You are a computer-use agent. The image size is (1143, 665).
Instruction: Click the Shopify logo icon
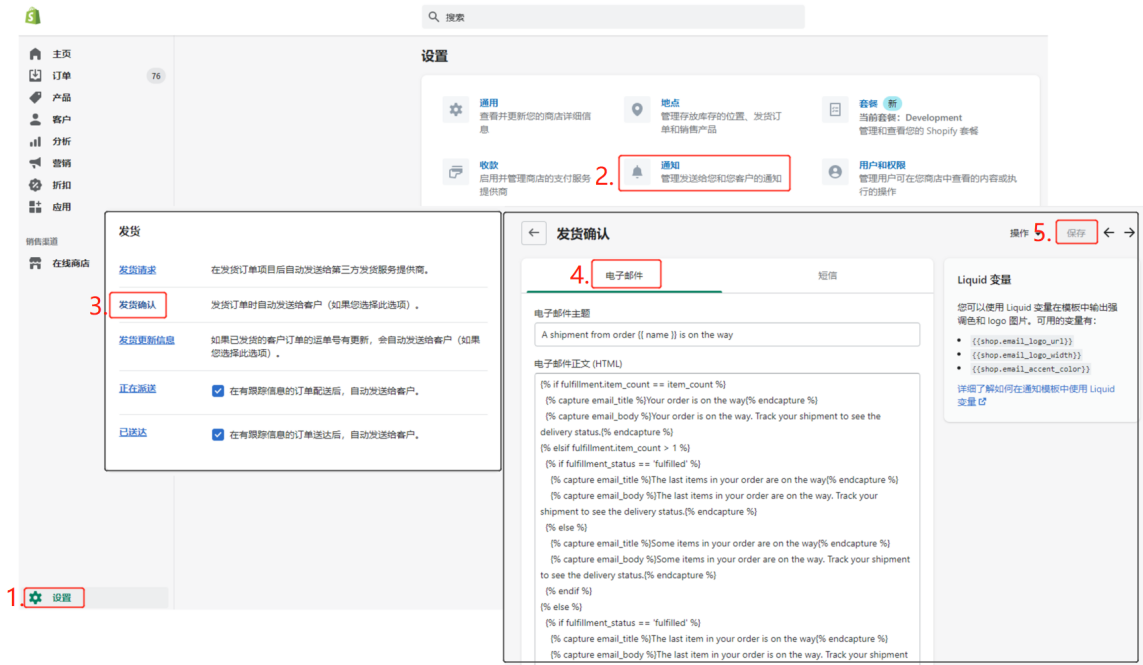(x=33, y=15)
